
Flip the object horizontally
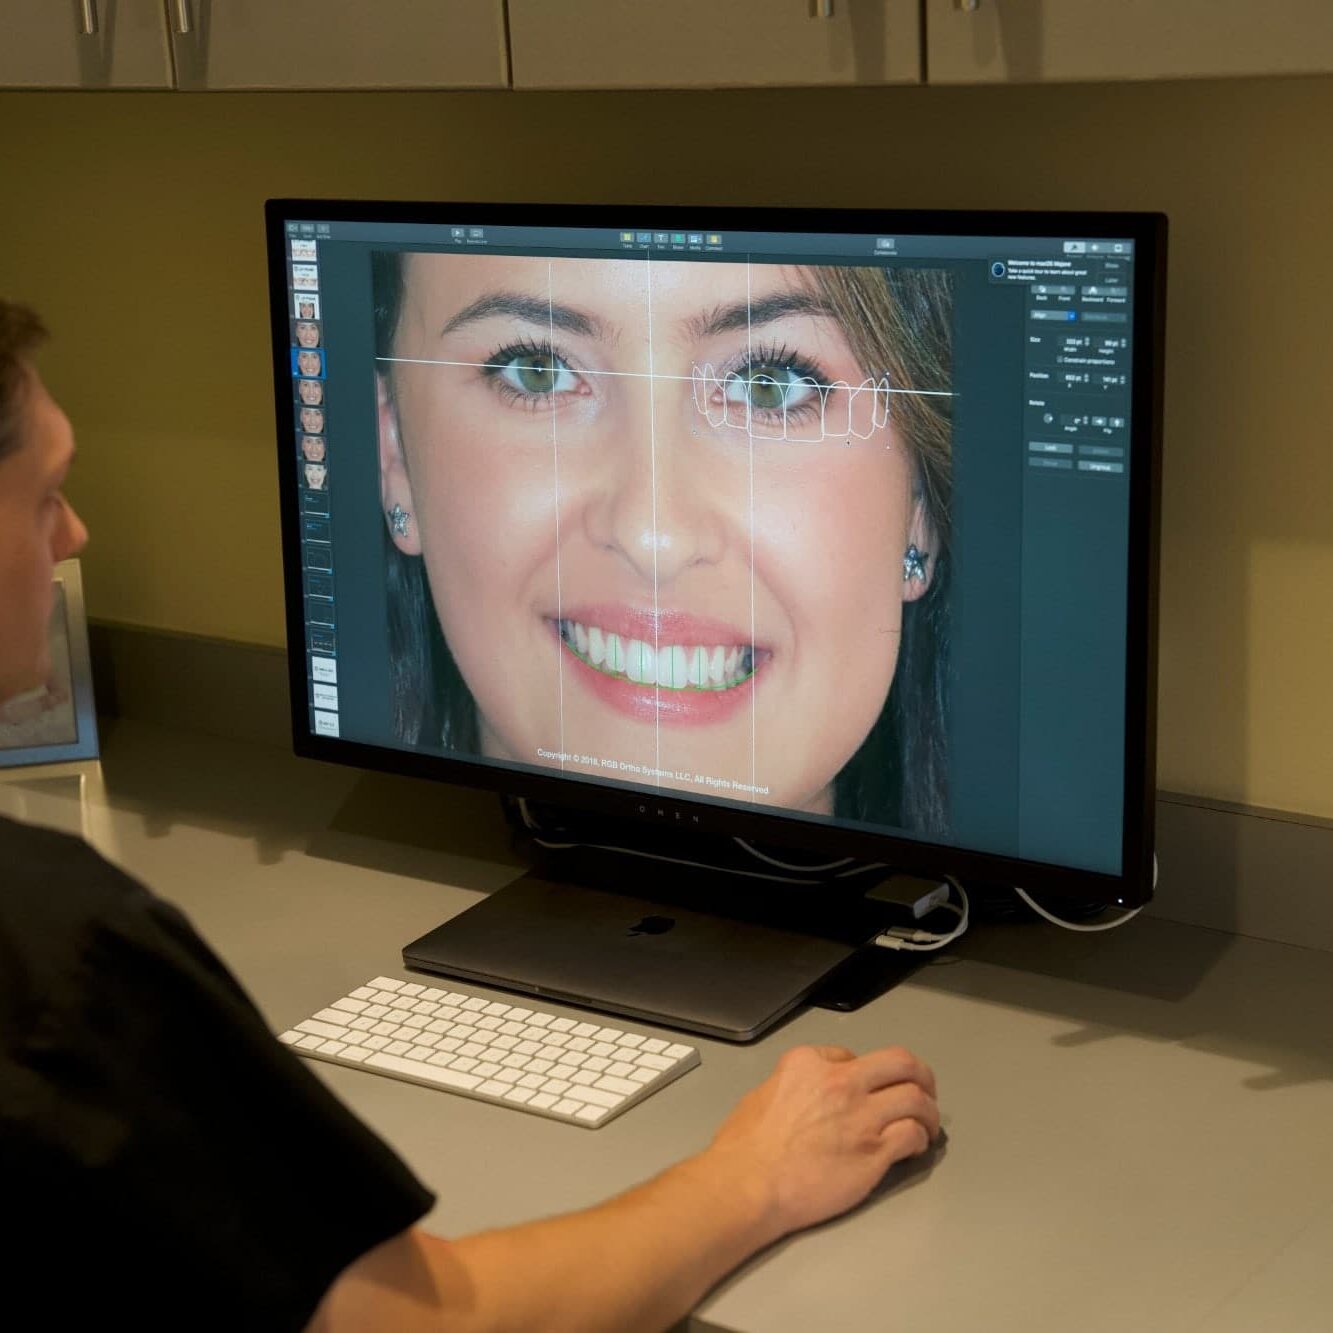pos(1099,422)
